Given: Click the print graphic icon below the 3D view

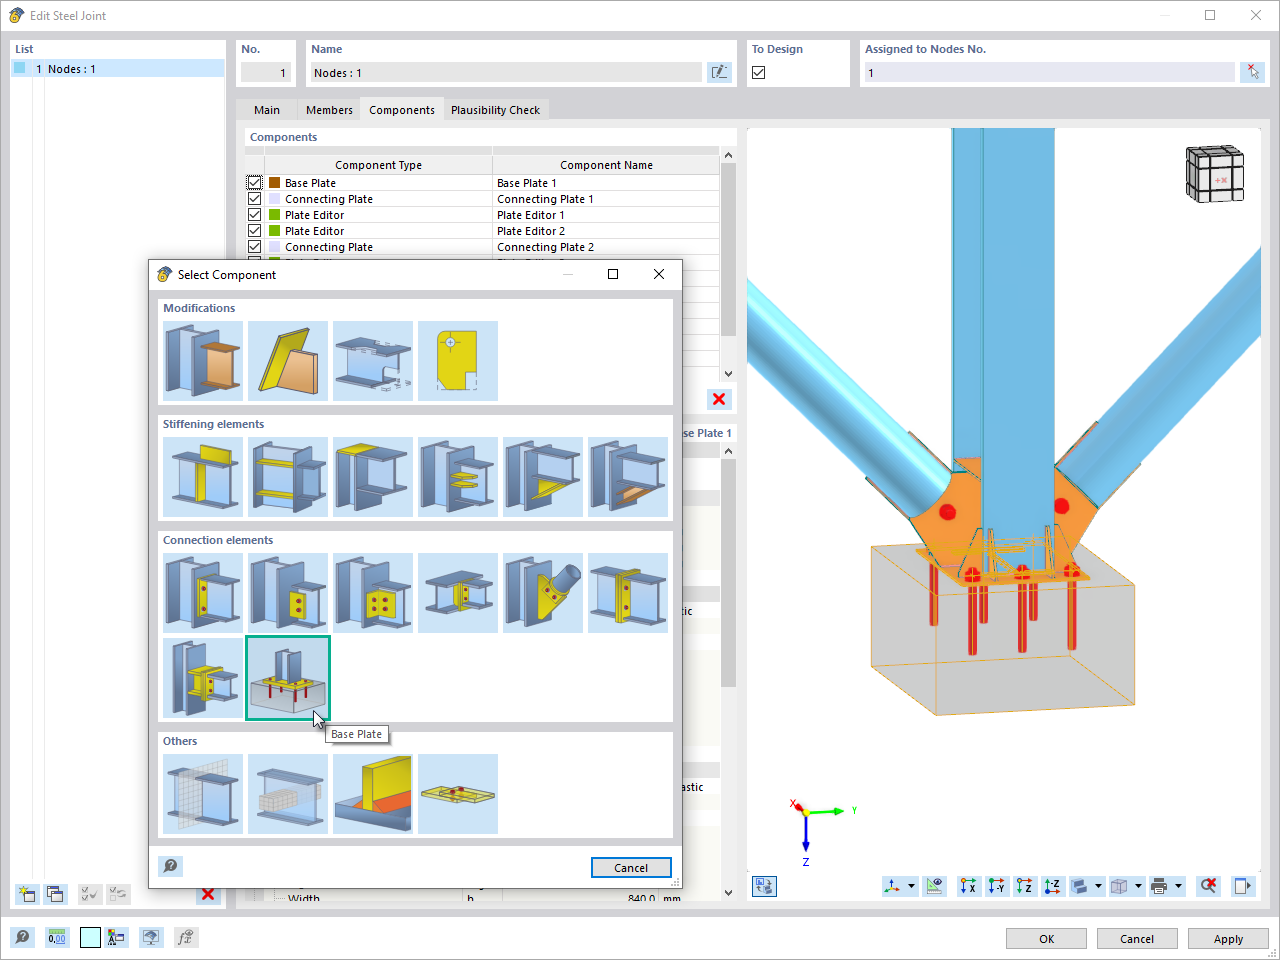Looking at the screenshot, I should [1161, 886].
